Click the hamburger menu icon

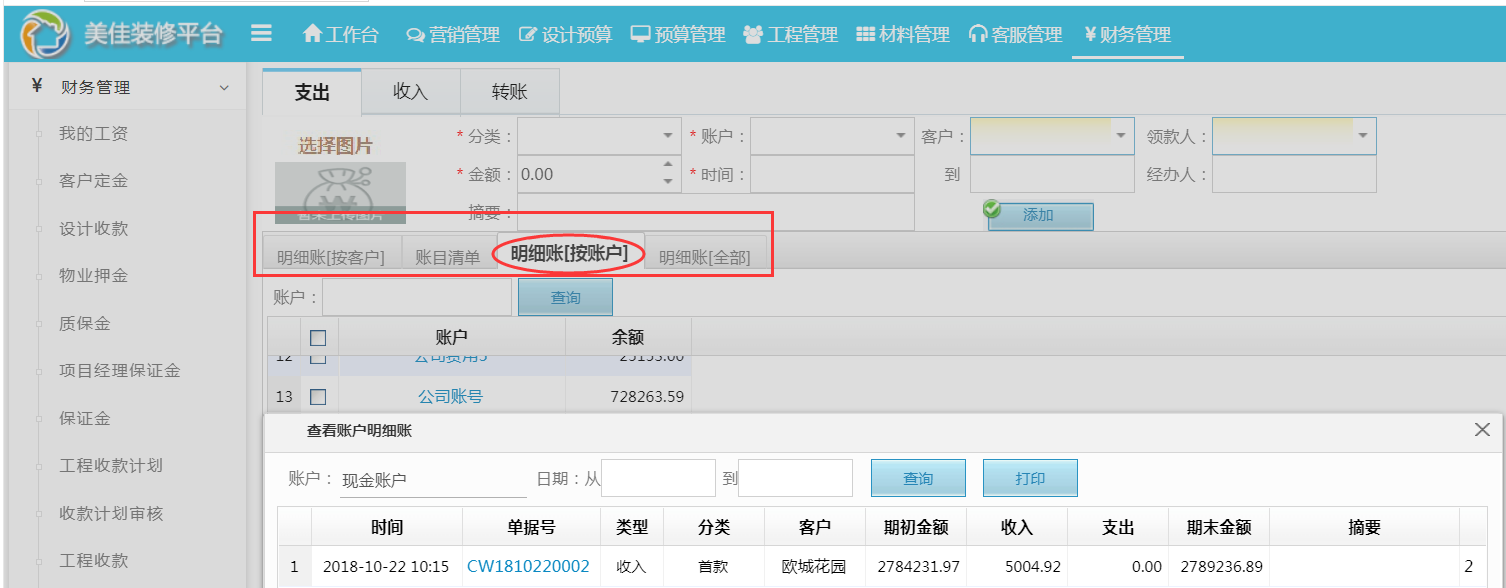(x=261, y=33)
